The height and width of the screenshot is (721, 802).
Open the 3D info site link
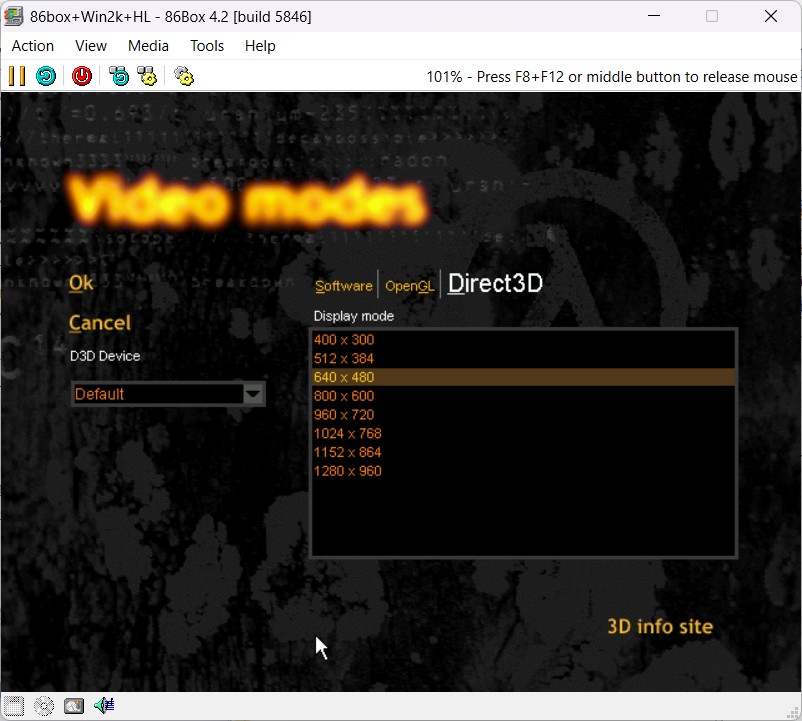click(x=660, y=626)
